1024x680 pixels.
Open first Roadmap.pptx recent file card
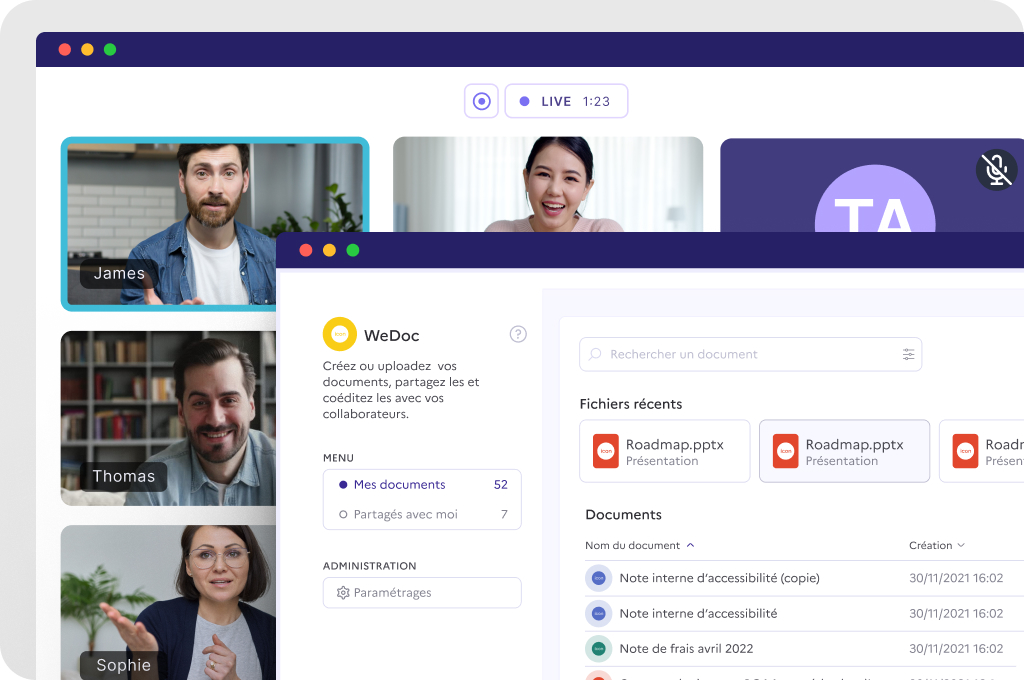tap(664, 451)
